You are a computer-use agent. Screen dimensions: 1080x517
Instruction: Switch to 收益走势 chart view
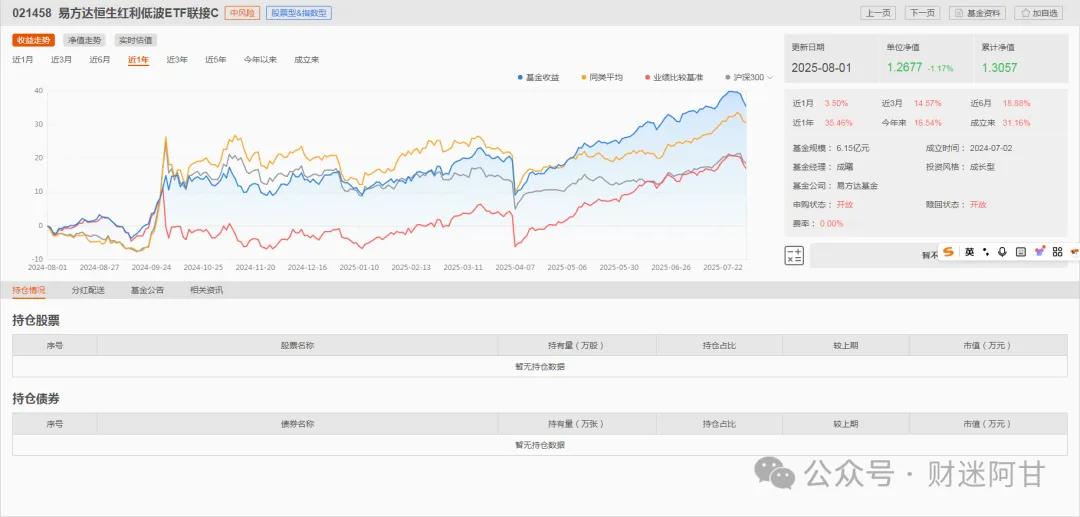click(34, 41)
